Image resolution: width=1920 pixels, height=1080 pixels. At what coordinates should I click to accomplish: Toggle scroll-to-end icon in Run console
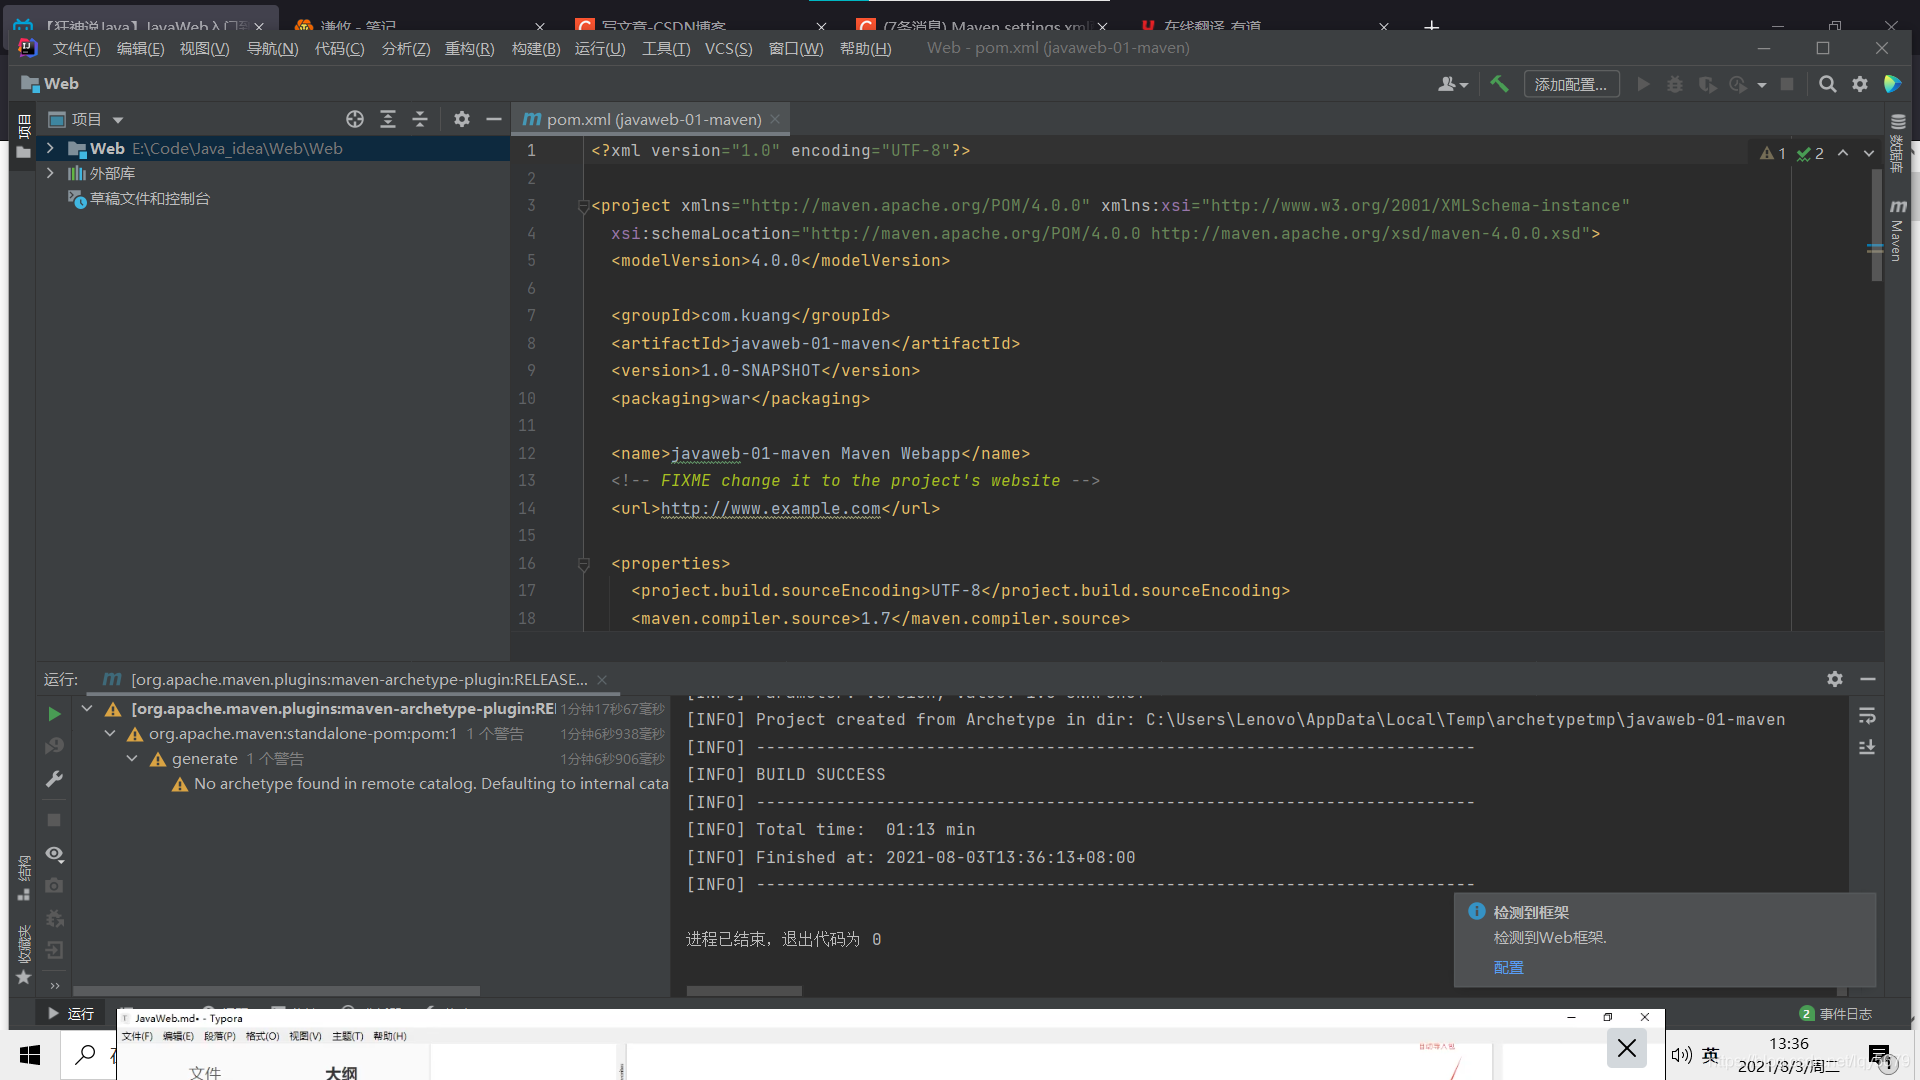(1867, 747)
